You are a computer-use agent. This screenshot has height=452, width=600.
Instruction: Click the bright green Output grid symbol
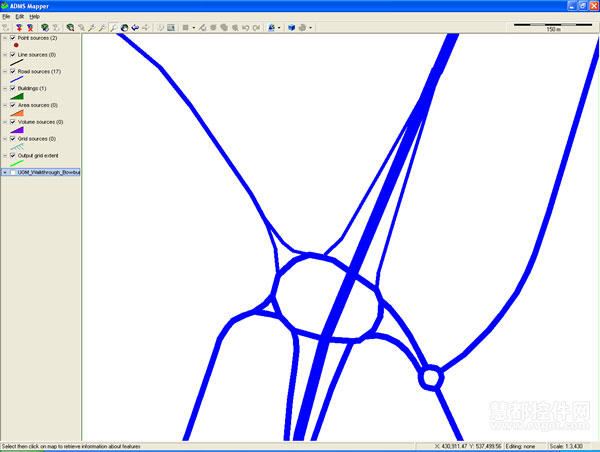click(x=16, y=163)
